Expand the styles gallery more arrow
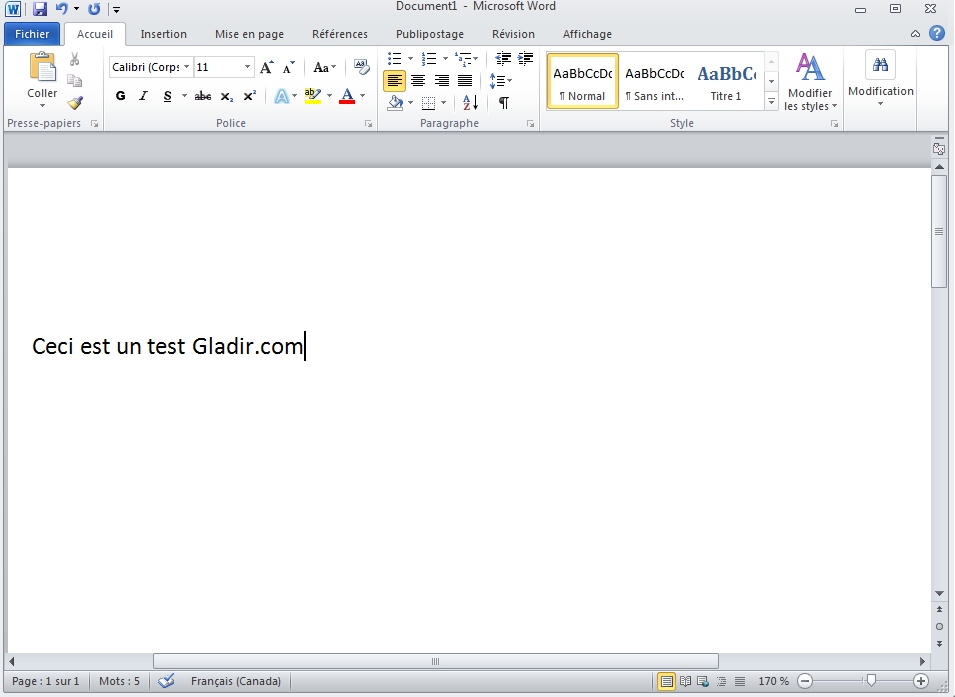This screenshot has width=955, height=697. [x=771, y=102]
